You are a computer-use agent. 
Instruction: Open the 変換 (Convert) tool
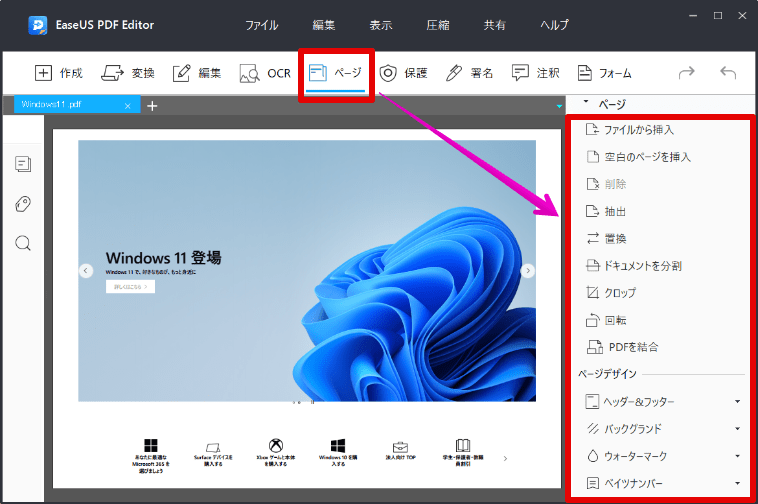(x=128, y=73)
